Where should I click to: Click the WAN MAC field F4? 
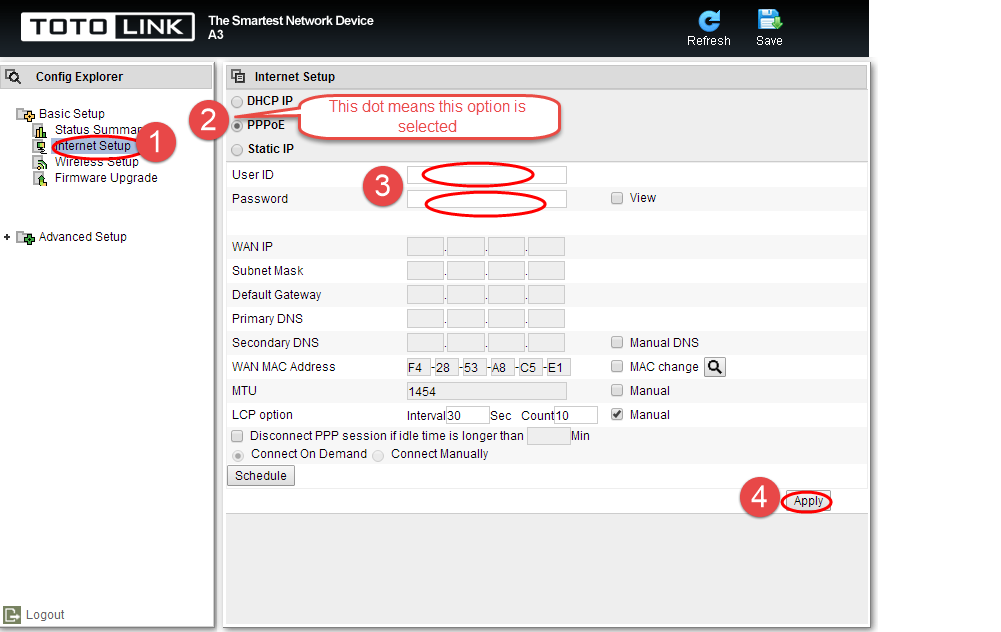coord(419,367)
